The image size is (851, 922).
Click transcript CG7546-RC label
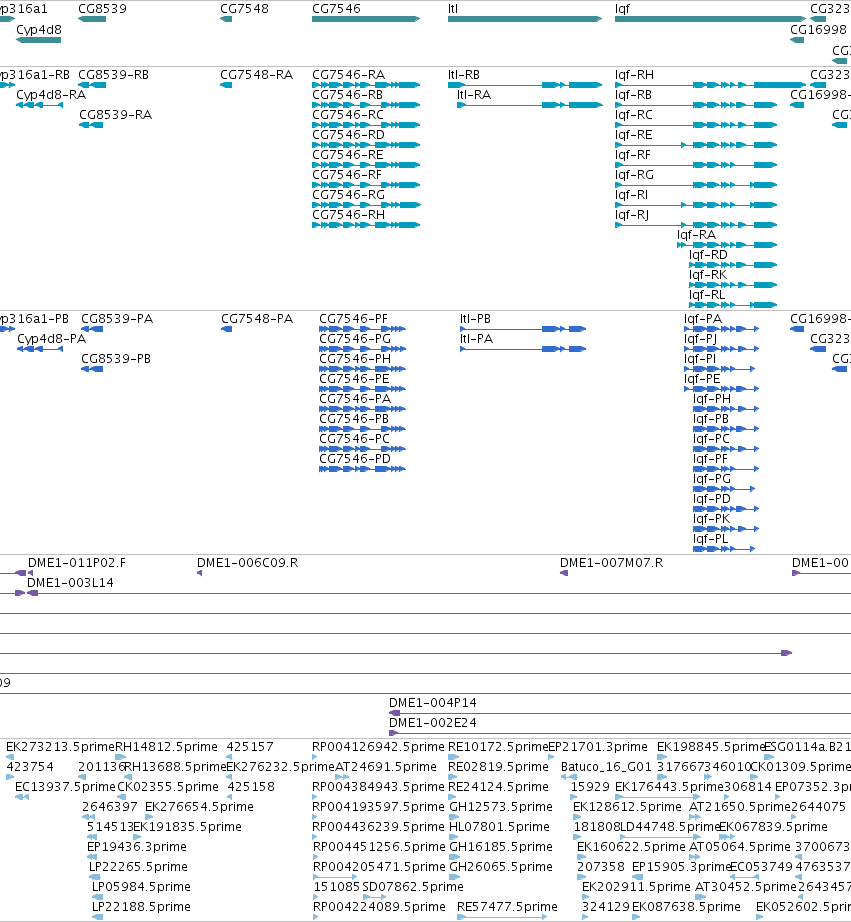click(348, 115)
